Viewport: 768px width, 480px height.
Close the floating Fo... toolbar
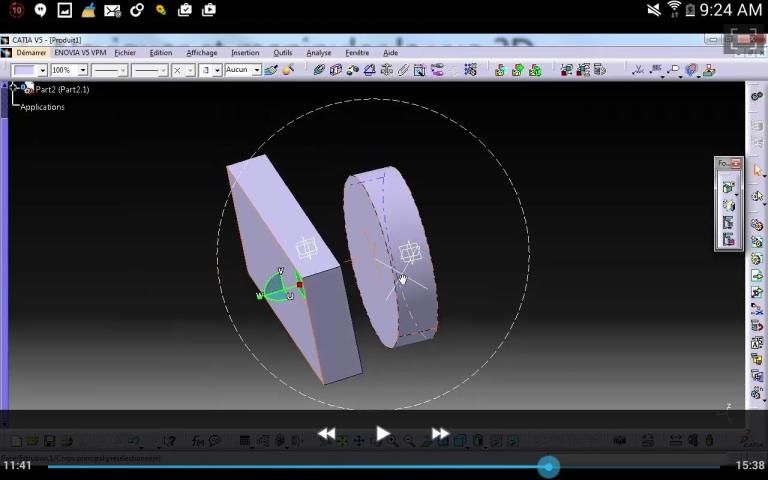pos(736,163)
